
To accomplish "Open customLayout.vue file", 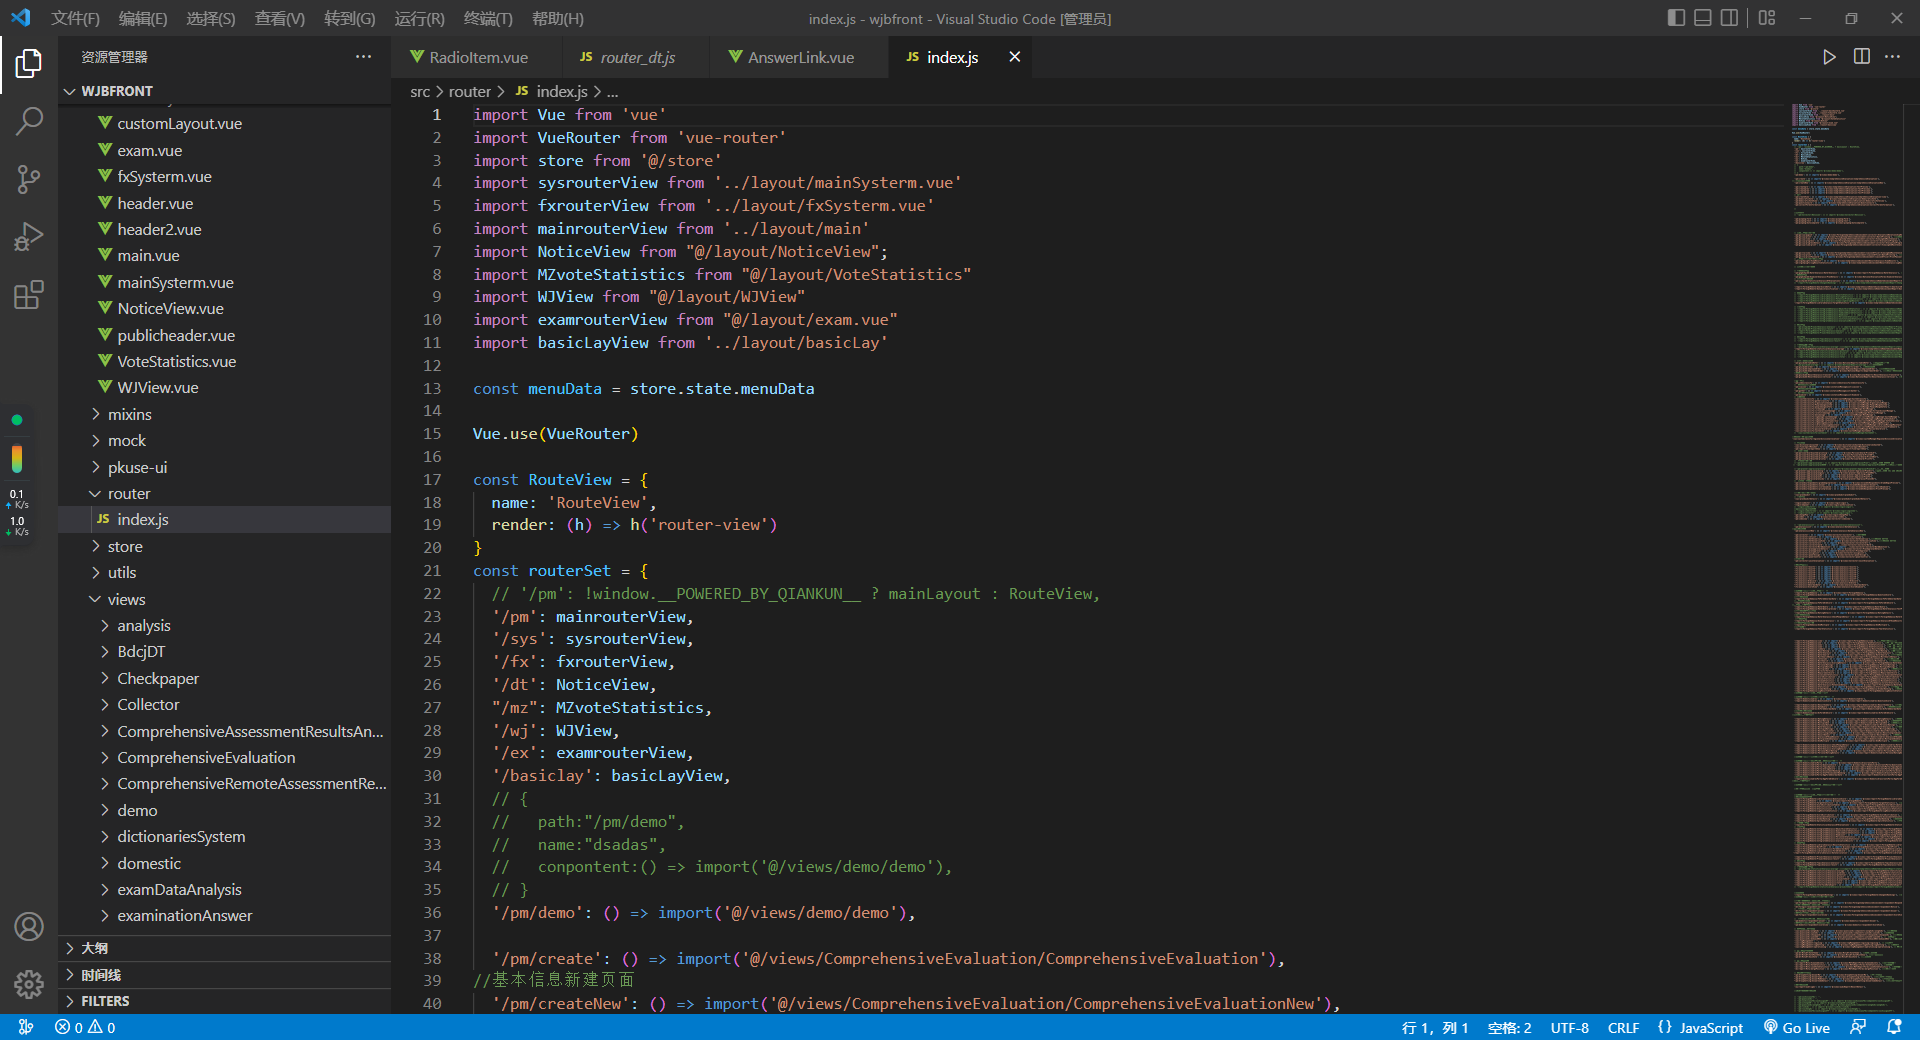I will [225, 124].
